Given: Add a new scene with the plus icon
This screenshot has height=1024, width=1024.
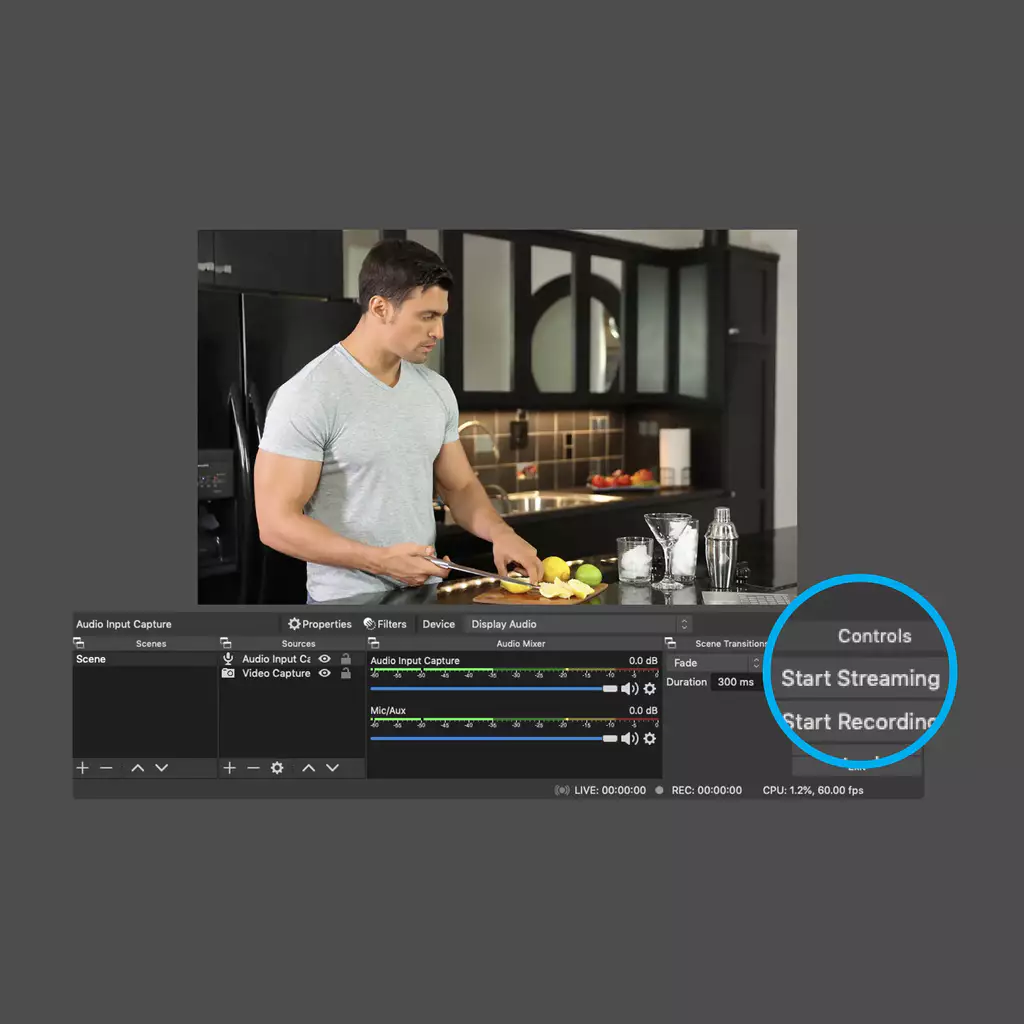Looking at the screenshot, I should pyautogui.click(x=82, y=767).
